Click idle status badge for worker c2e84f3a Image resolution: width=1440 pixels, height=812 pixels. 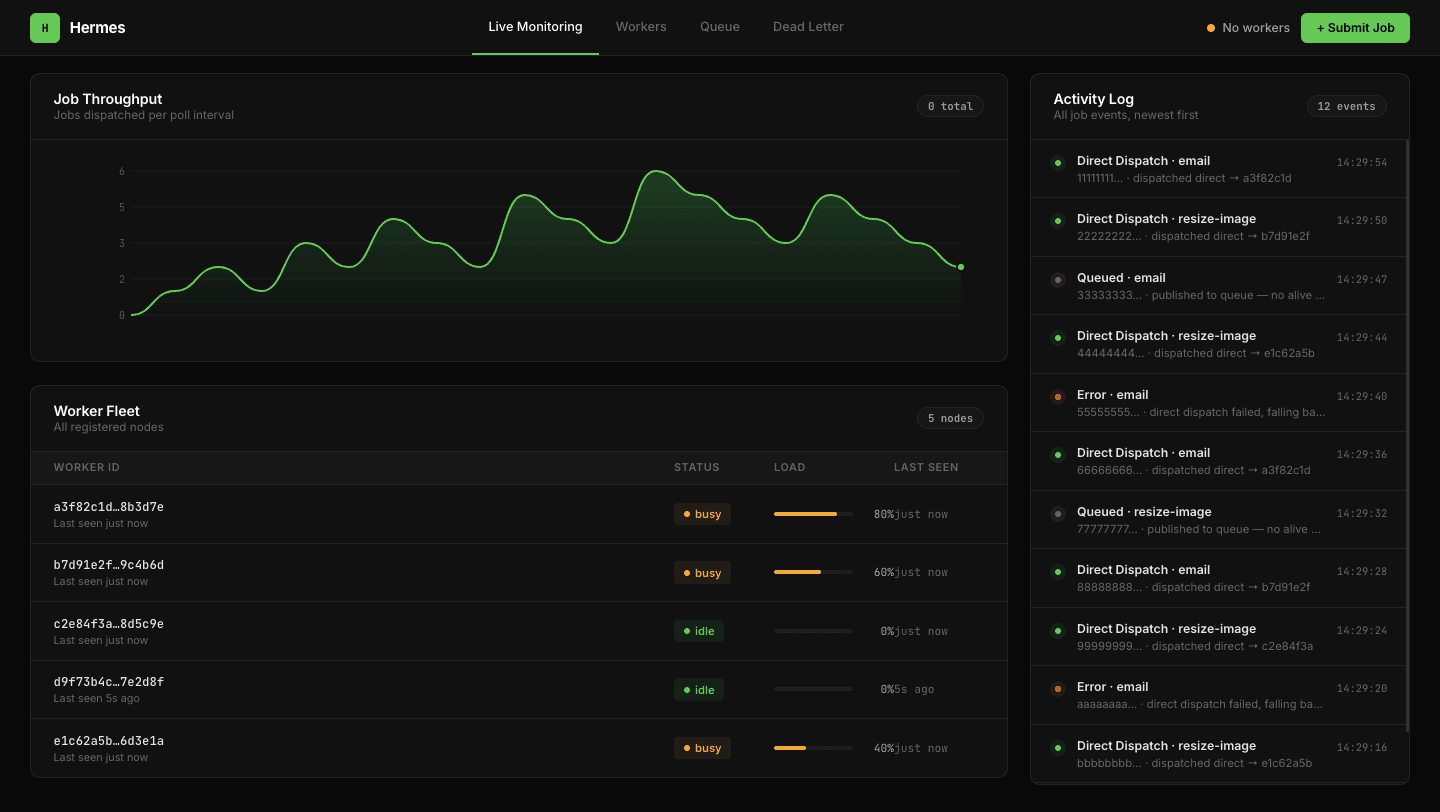tap(699, 631)
